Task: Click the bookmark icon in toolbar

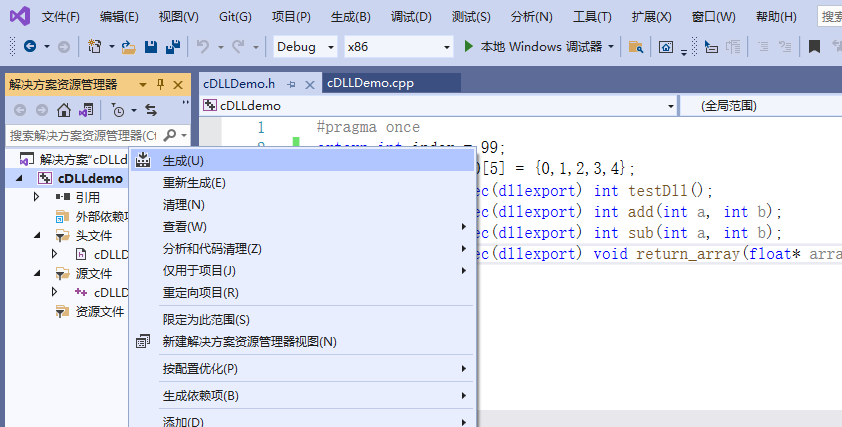Action: 814,47
